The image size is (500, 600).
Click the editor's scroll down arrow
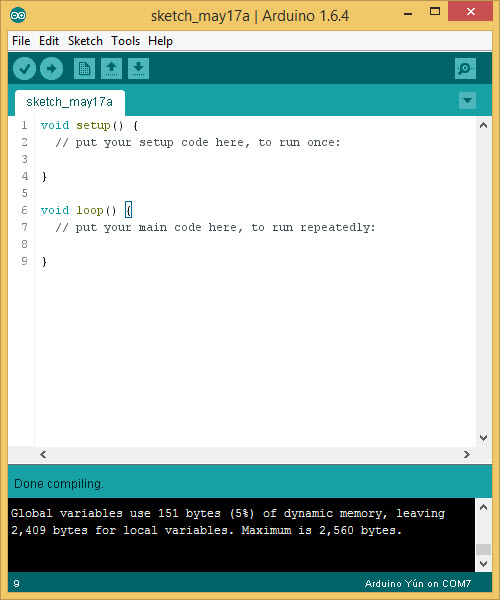(484, 438)
